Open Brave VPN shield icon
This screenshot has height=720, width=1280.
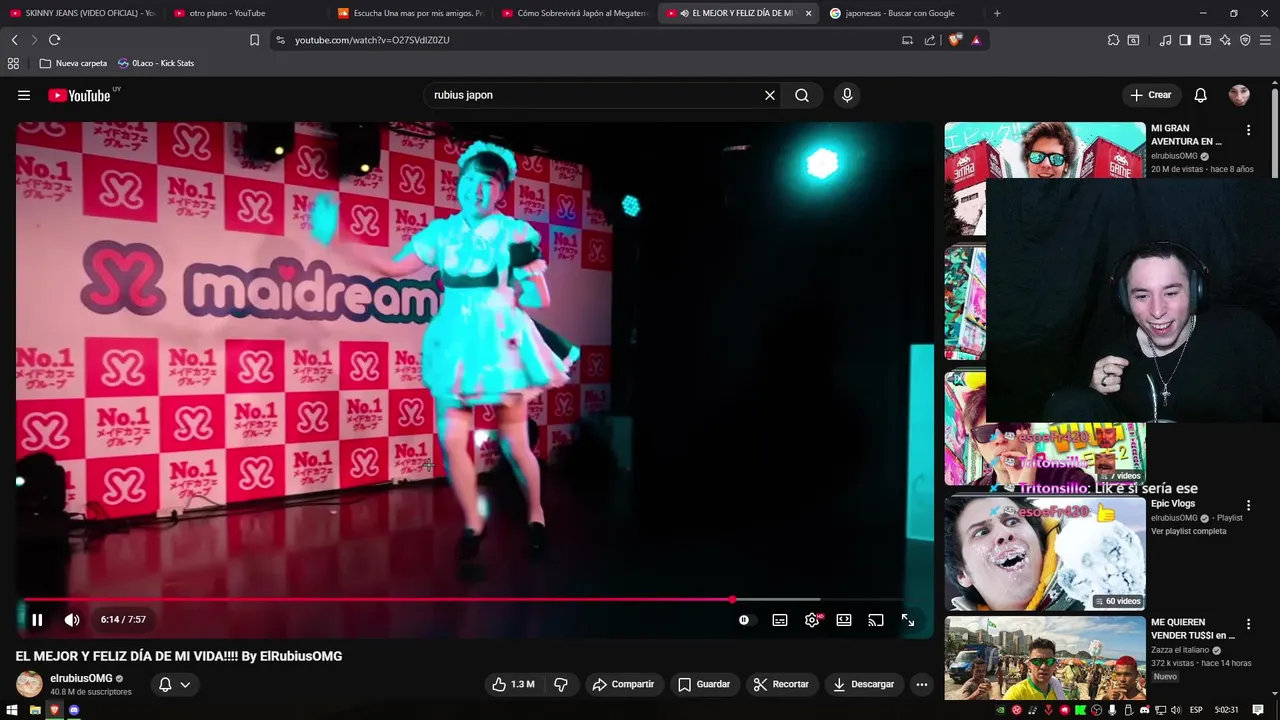click(1245, 40)
